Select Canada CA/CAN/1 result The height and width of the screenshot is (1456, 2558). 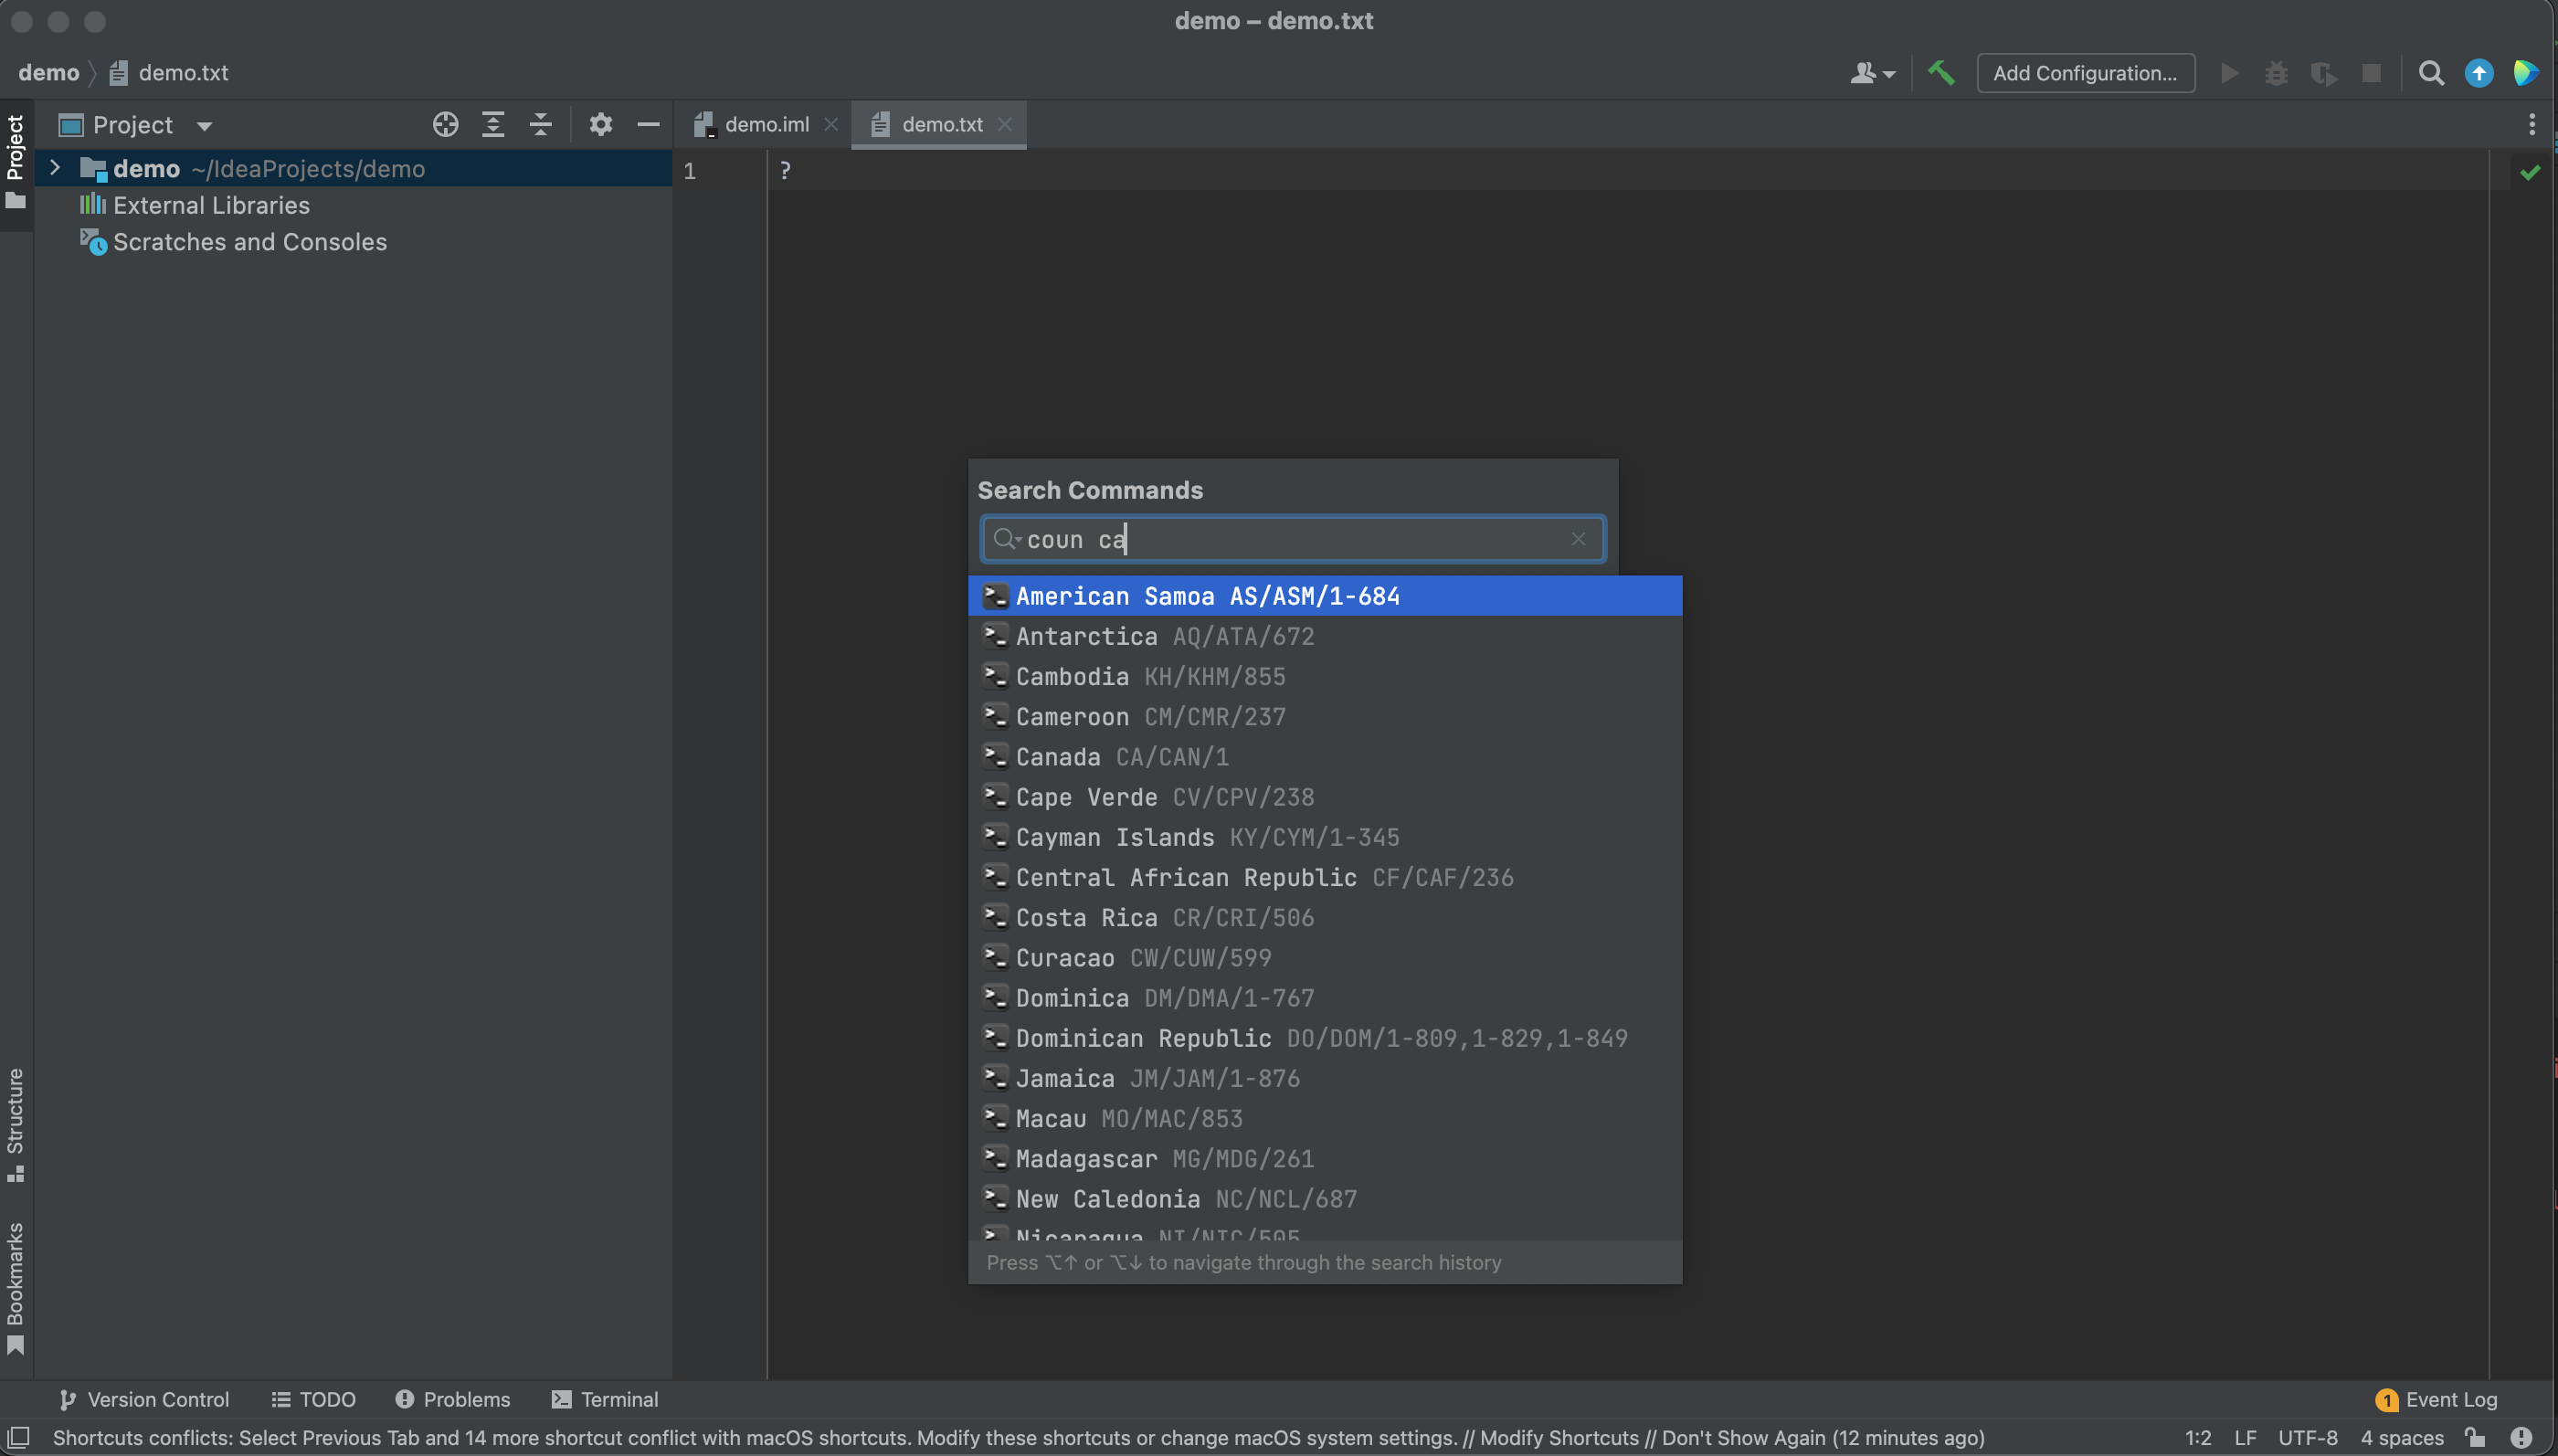coord(1325,757)
